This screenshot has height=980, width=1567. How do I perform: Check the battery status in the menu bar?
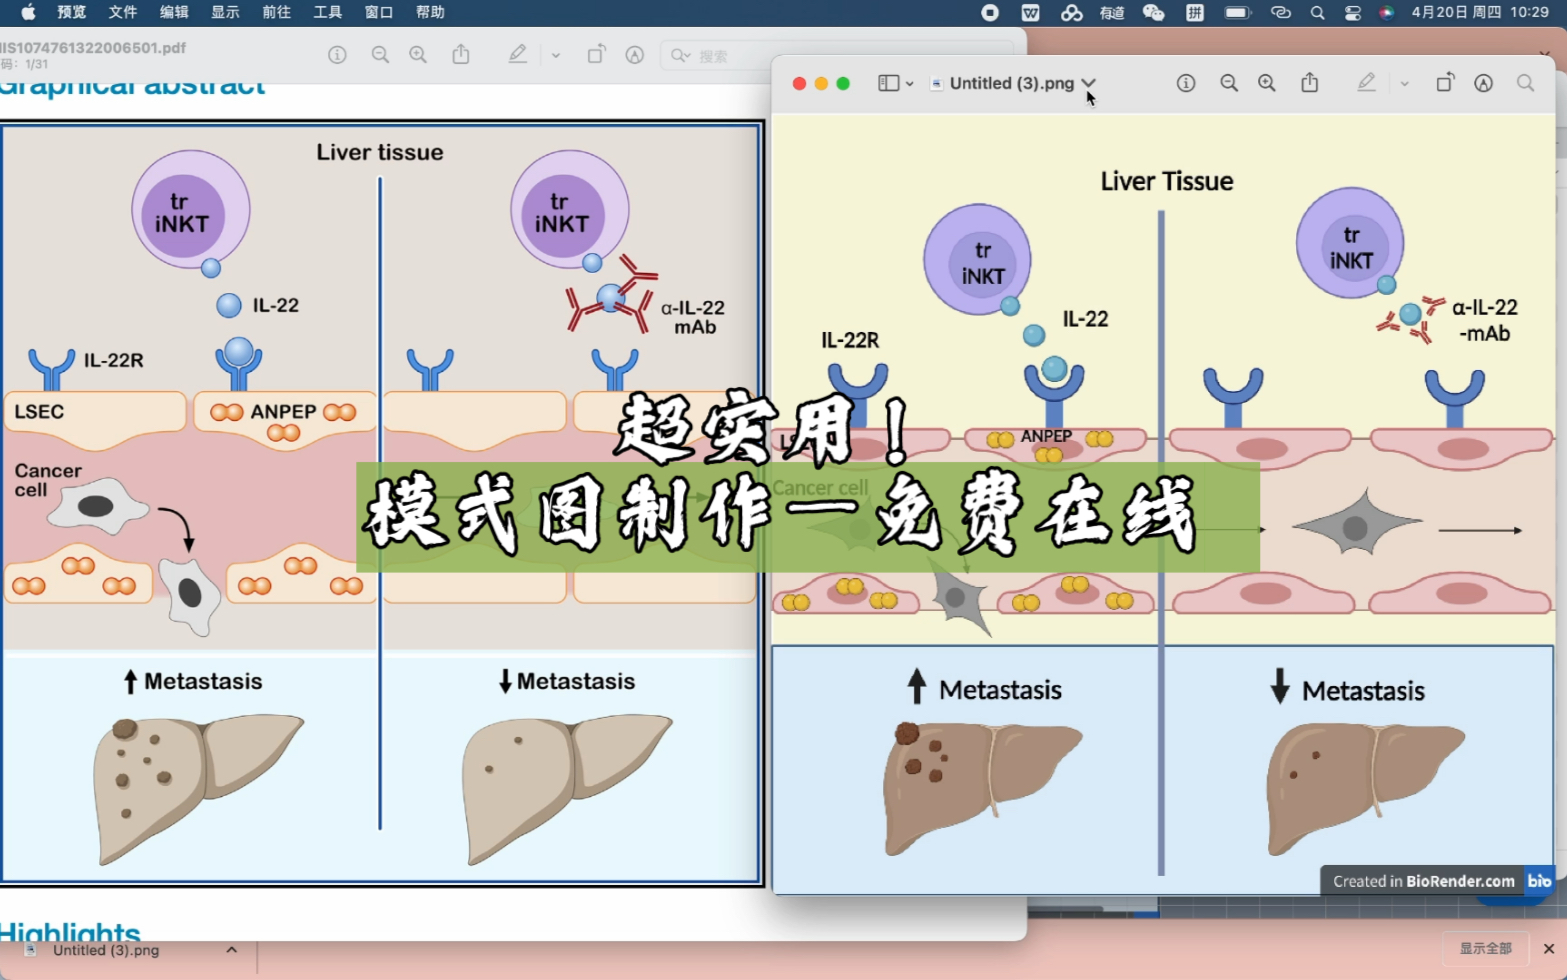tap(1237, 12)
